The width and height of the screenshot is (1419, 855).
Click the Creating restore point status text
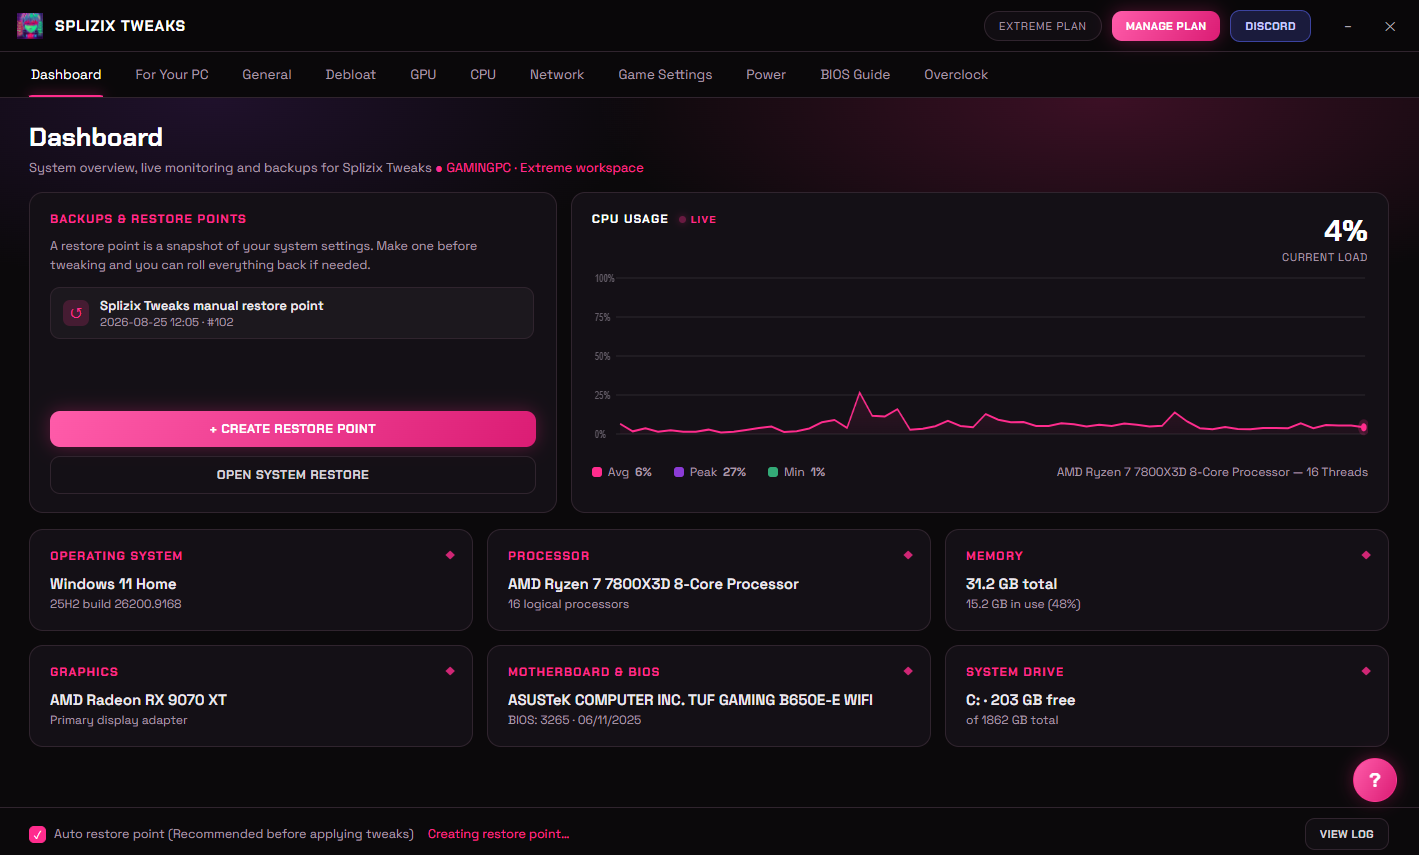(498, 834)
